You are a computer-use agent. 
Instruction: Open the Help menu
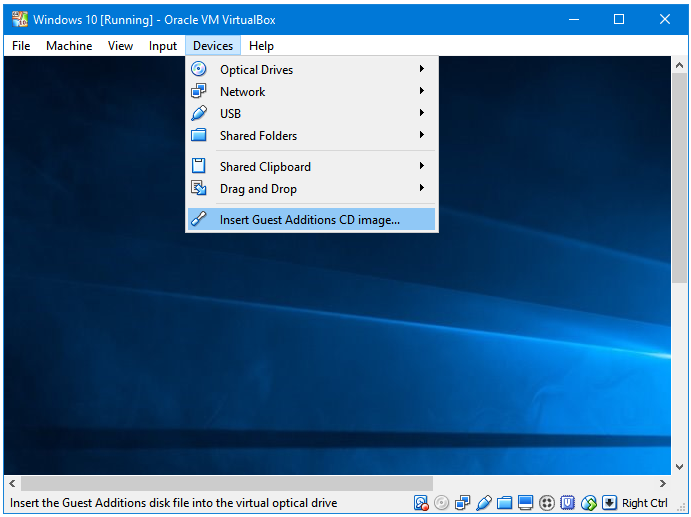261,46
